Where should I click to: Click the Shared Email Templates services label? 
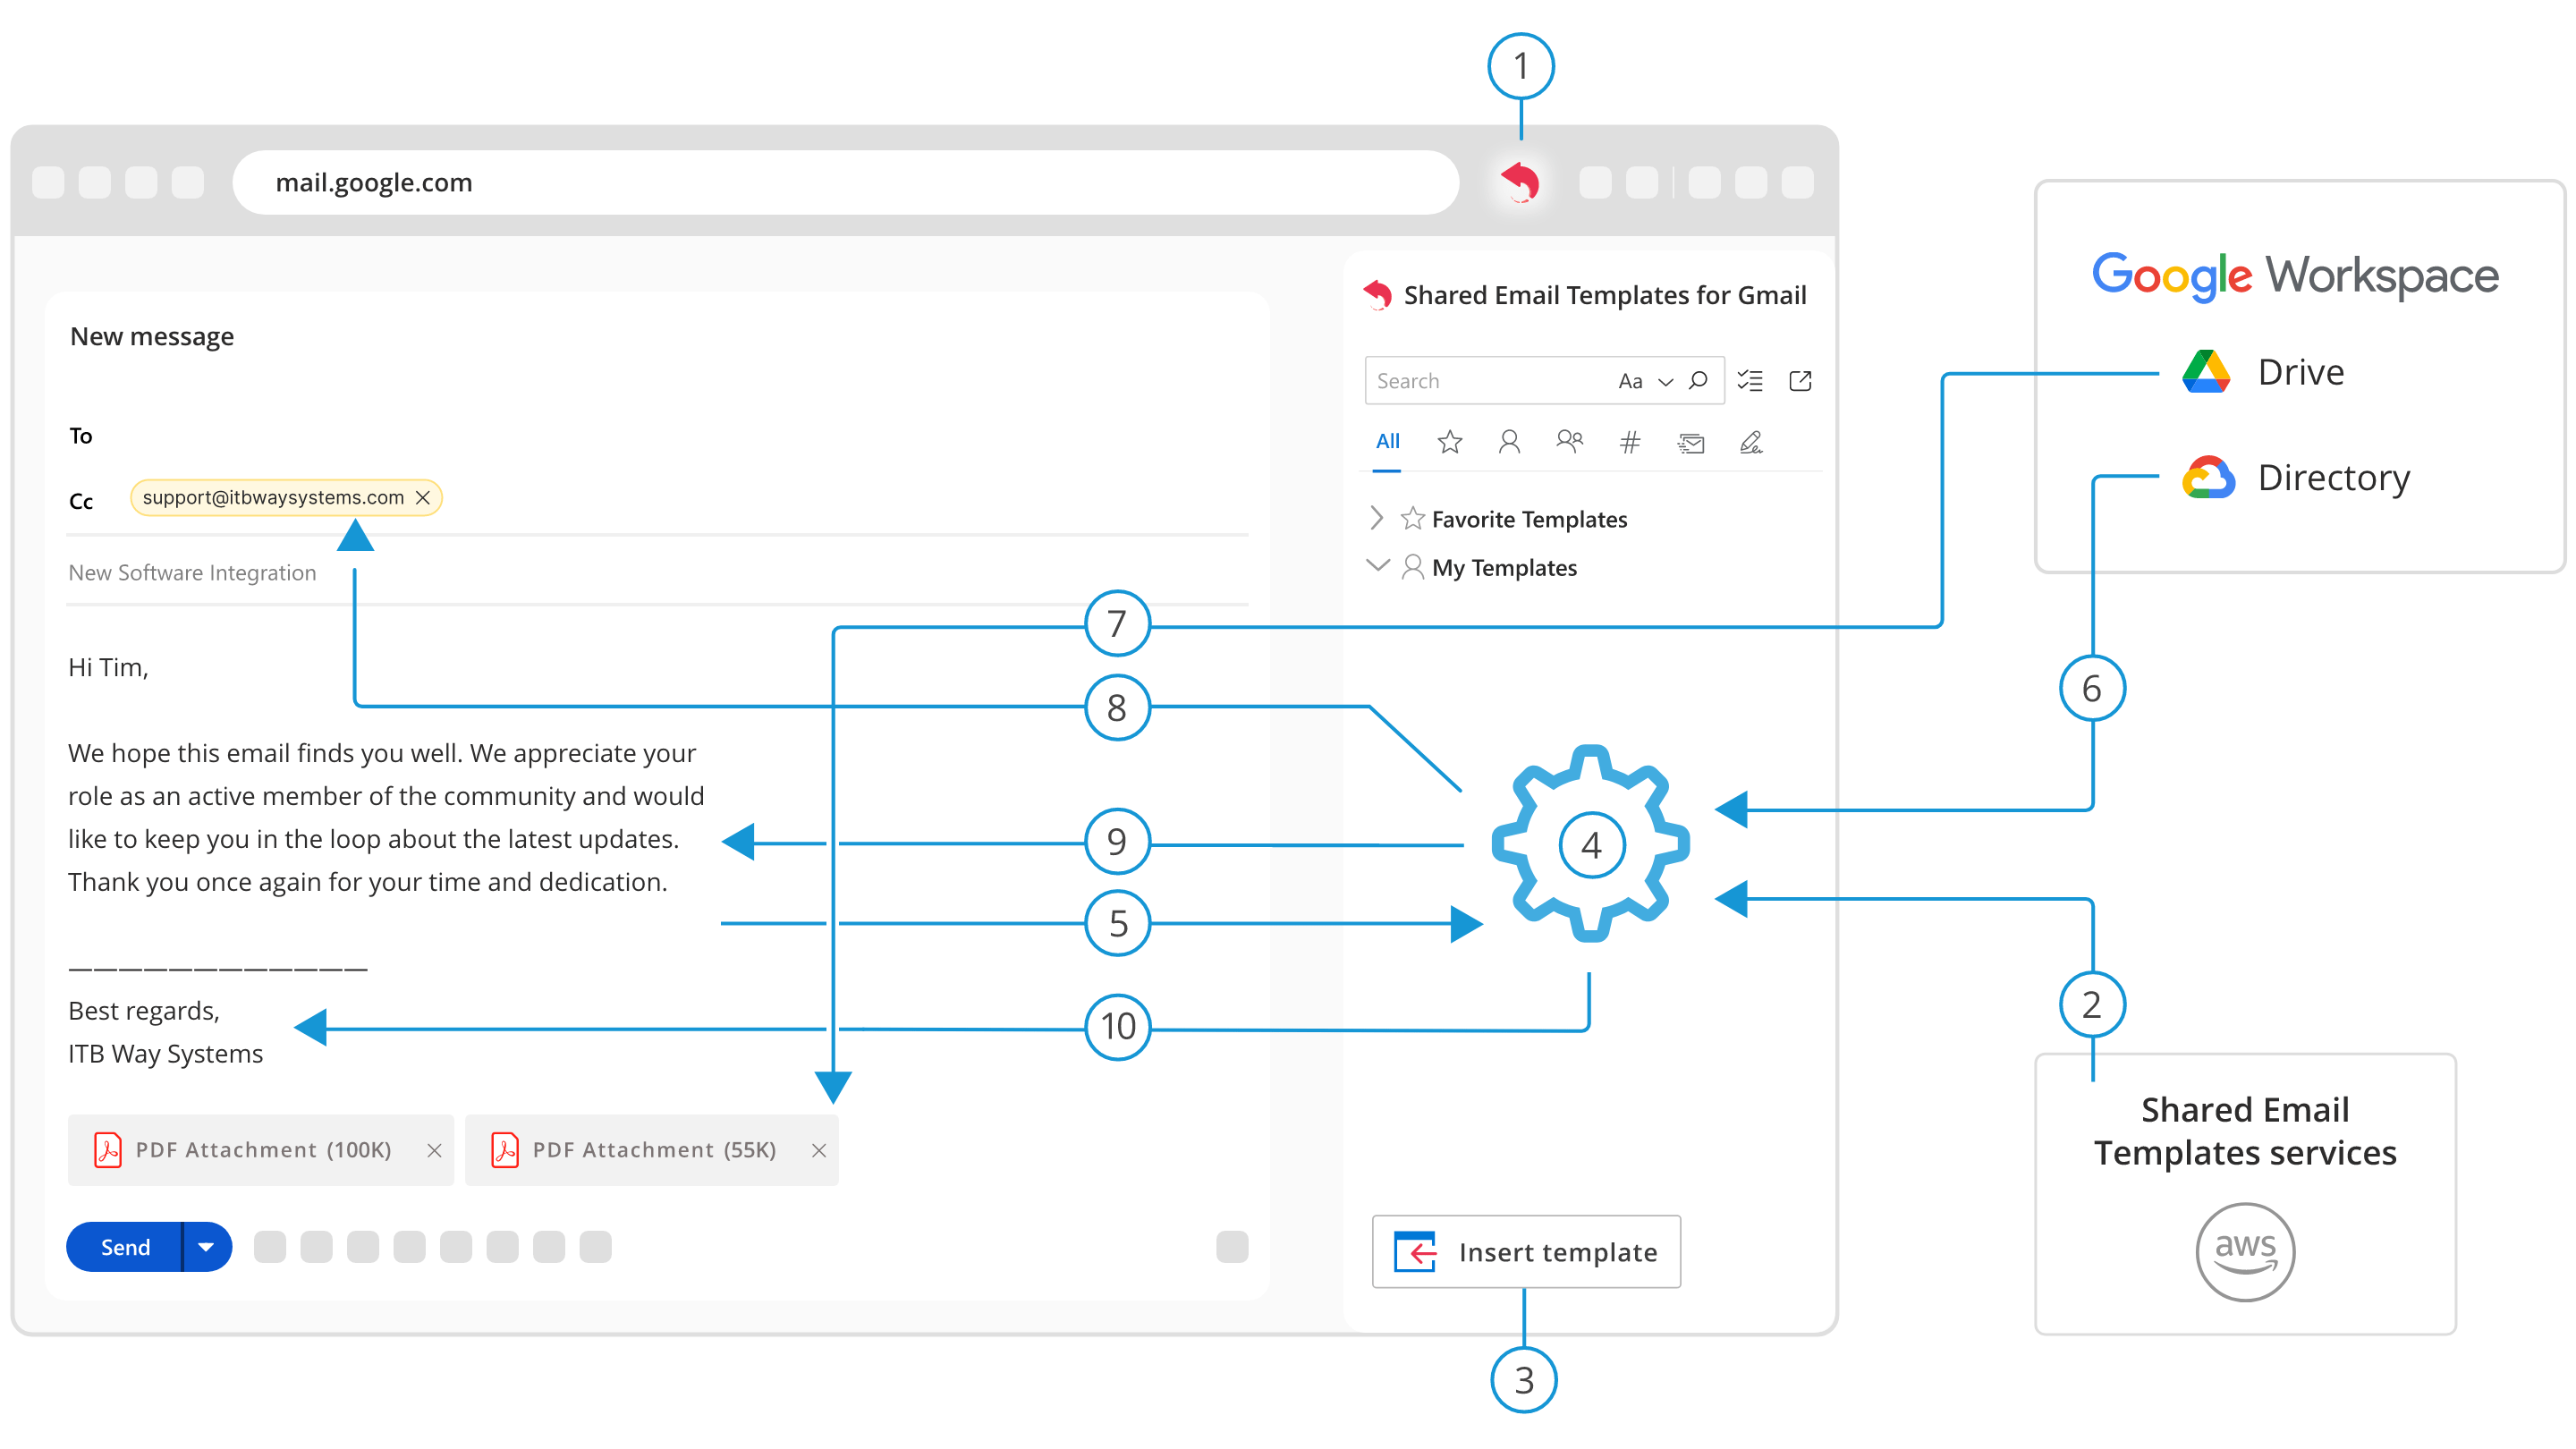coord(2245,1131)
